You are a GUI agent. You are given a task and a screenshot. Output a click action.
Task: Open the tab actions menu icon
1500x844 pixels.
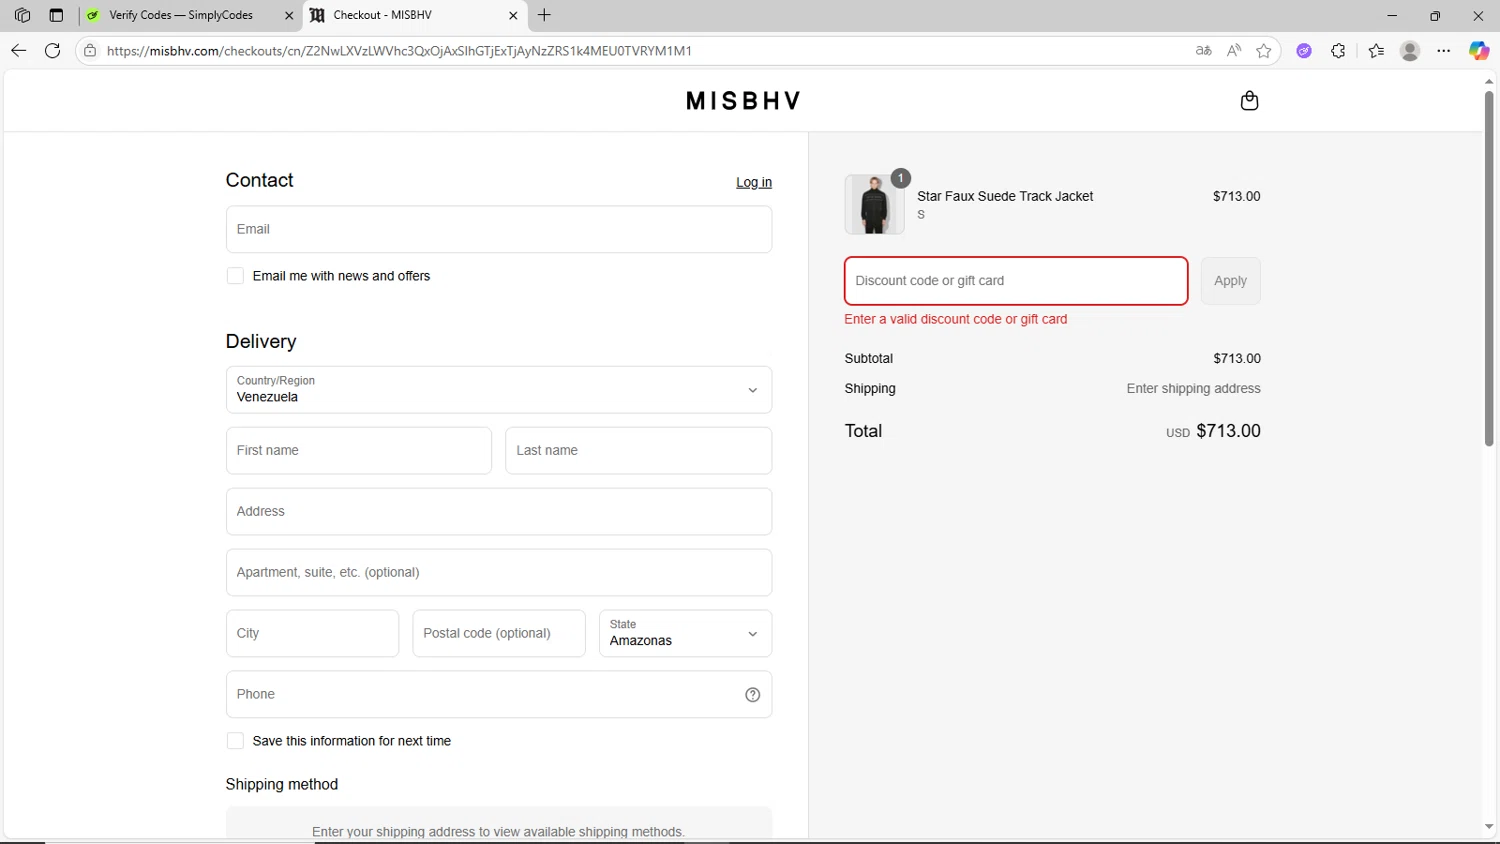click(x=56, y=15)
